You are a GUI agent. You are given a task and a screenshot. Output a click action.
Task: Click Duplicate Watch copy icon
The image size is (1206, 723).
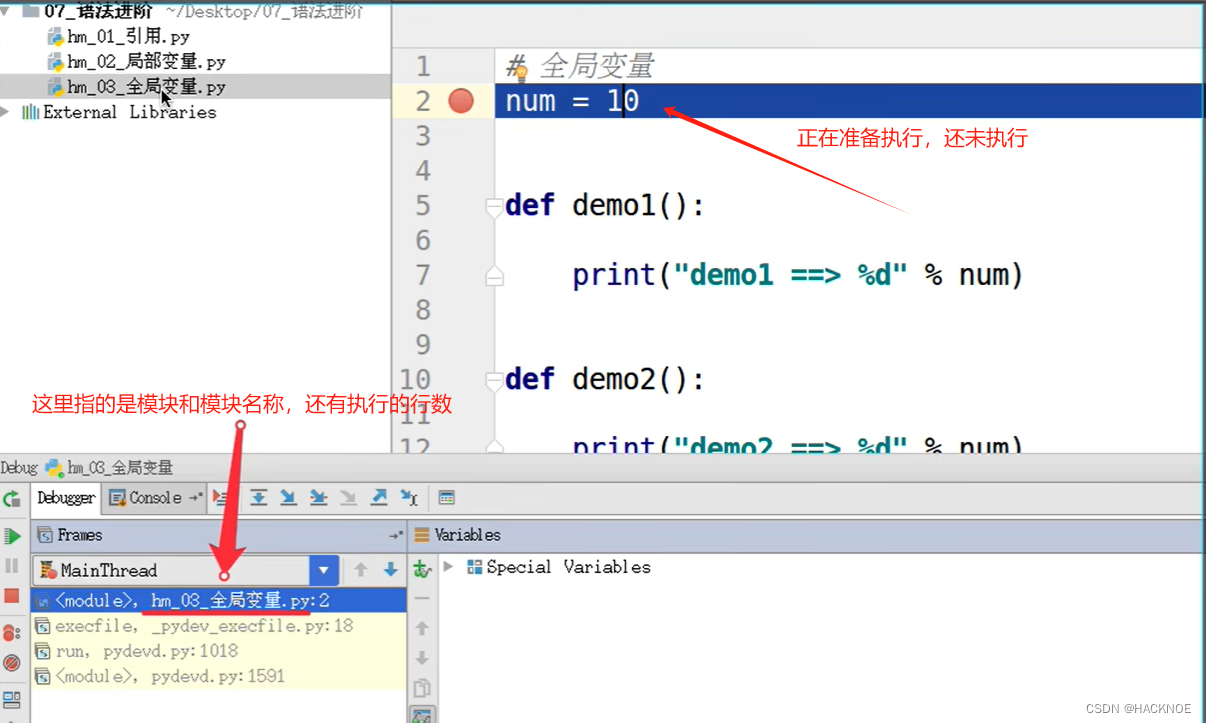pos(422,688)
